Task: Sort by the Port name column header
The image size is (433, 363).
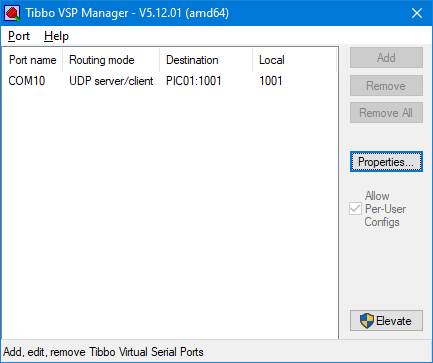Action: pos(33,60)
